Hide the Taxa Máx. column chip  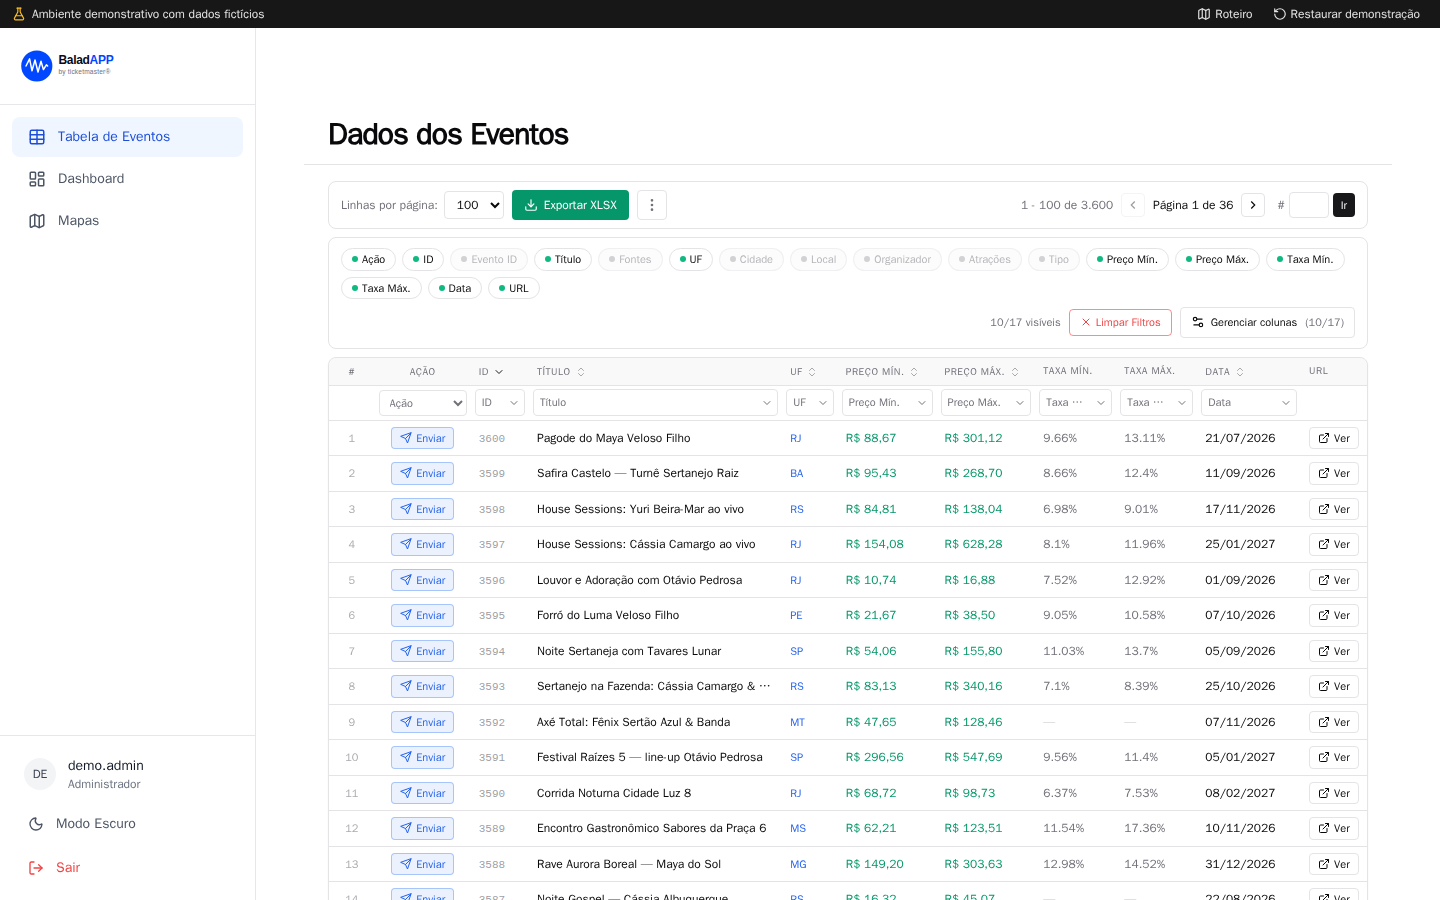tap(381, 288)
